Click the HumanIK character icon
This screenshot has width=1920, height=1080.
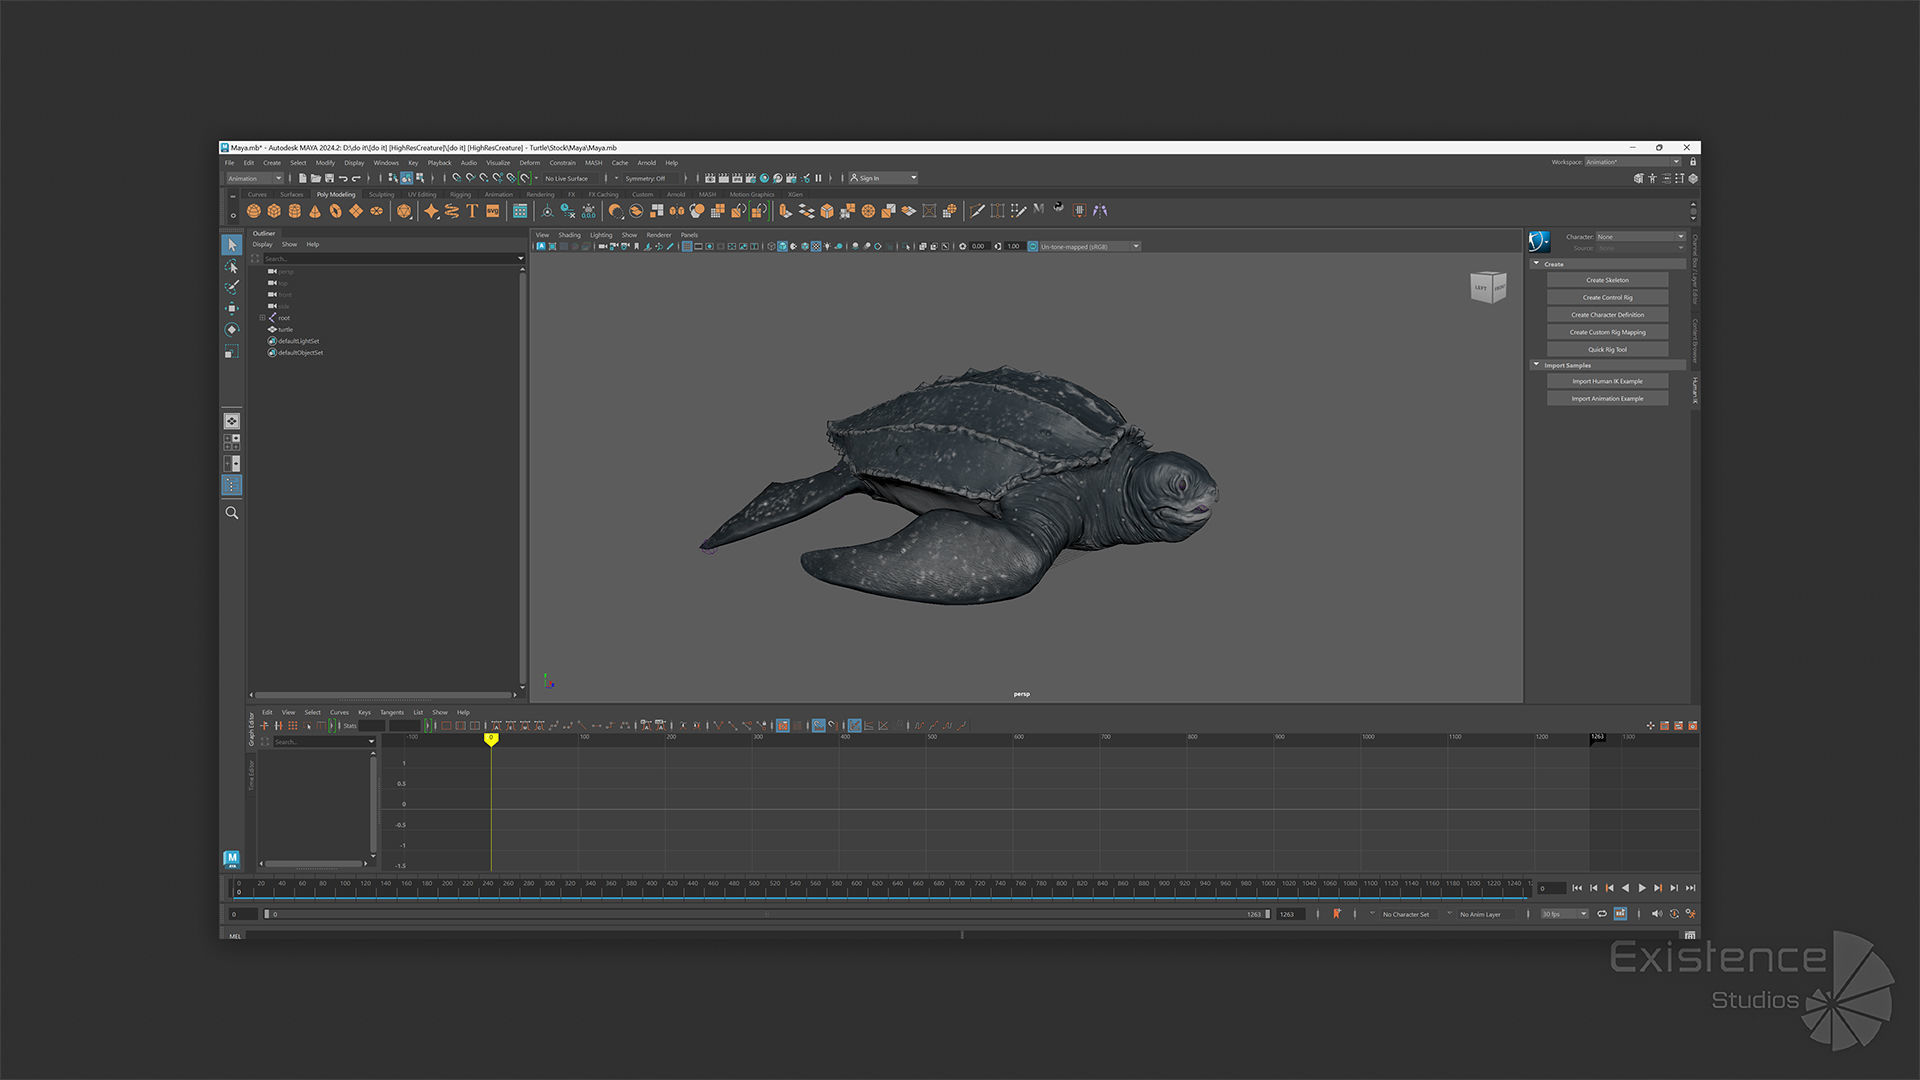[x=1539, y=241]
